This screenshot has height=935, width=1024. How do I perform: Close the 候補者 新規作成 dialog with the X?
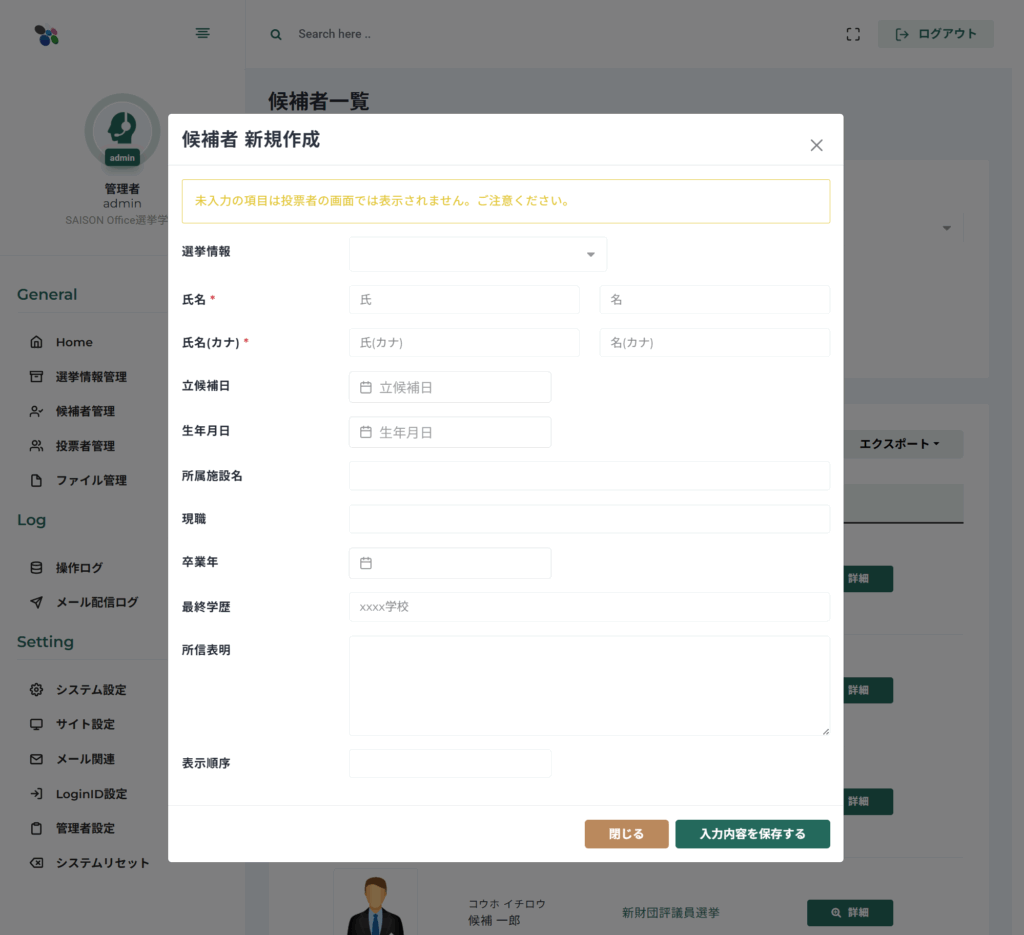coord(816,145)
